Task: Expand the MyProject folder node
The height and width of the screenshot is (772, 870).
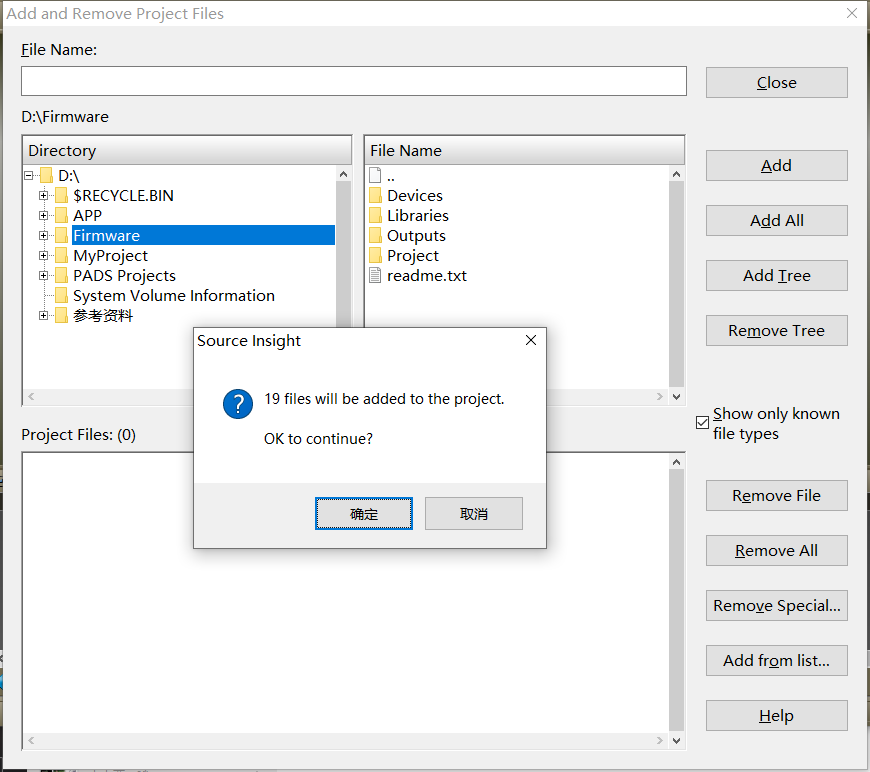Action: click(x=43, y=255)
